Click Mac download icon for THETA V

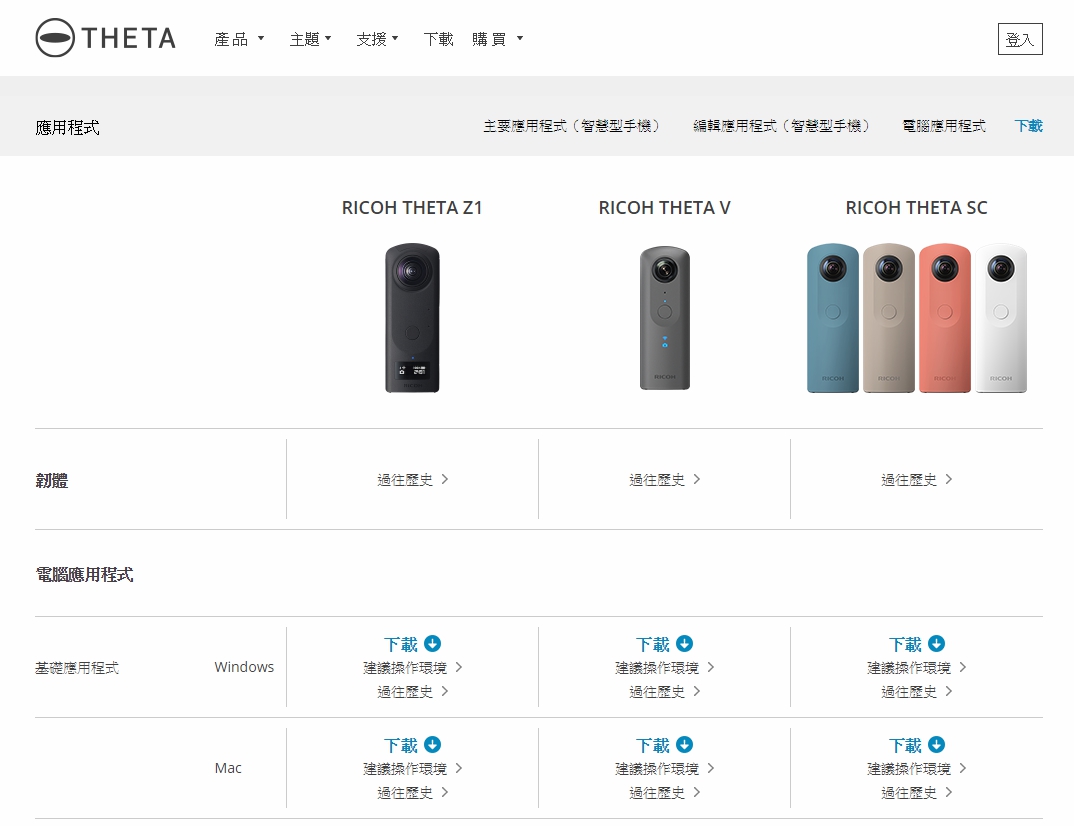click(x=684, y=744)
